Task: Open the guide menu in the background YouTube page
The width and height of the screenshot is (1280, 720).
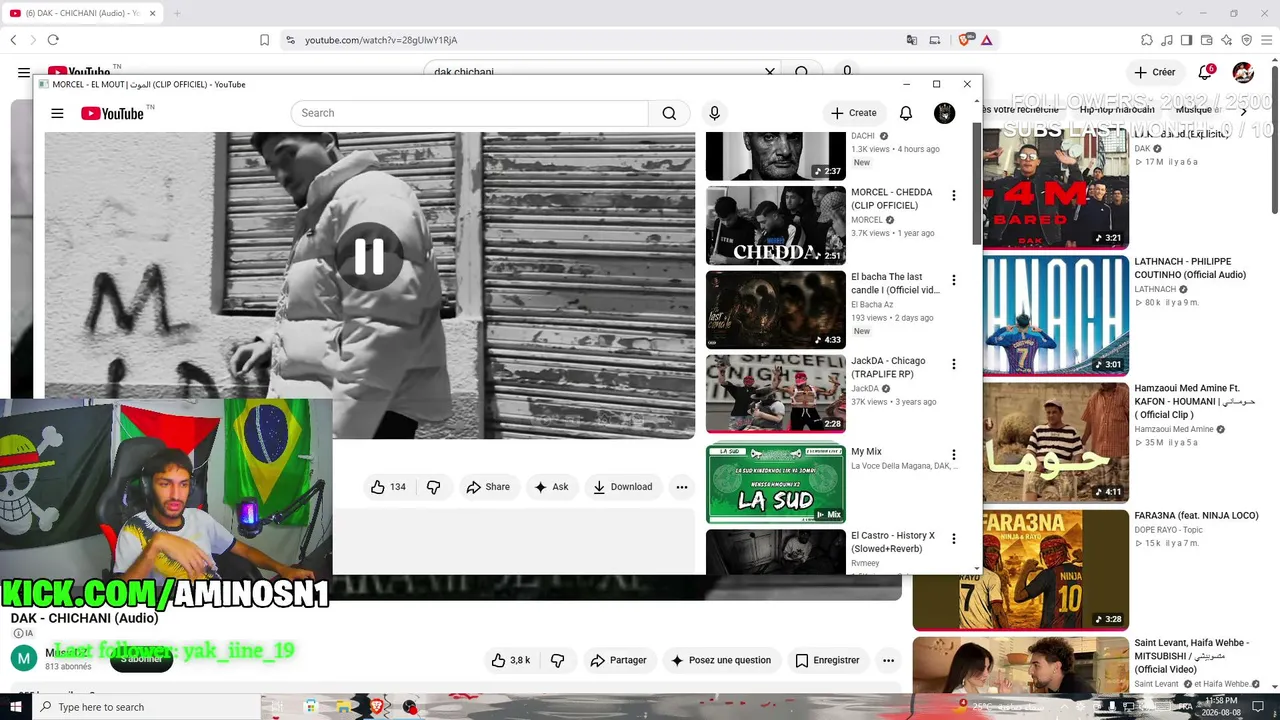Action: click(x=23, y=72)
